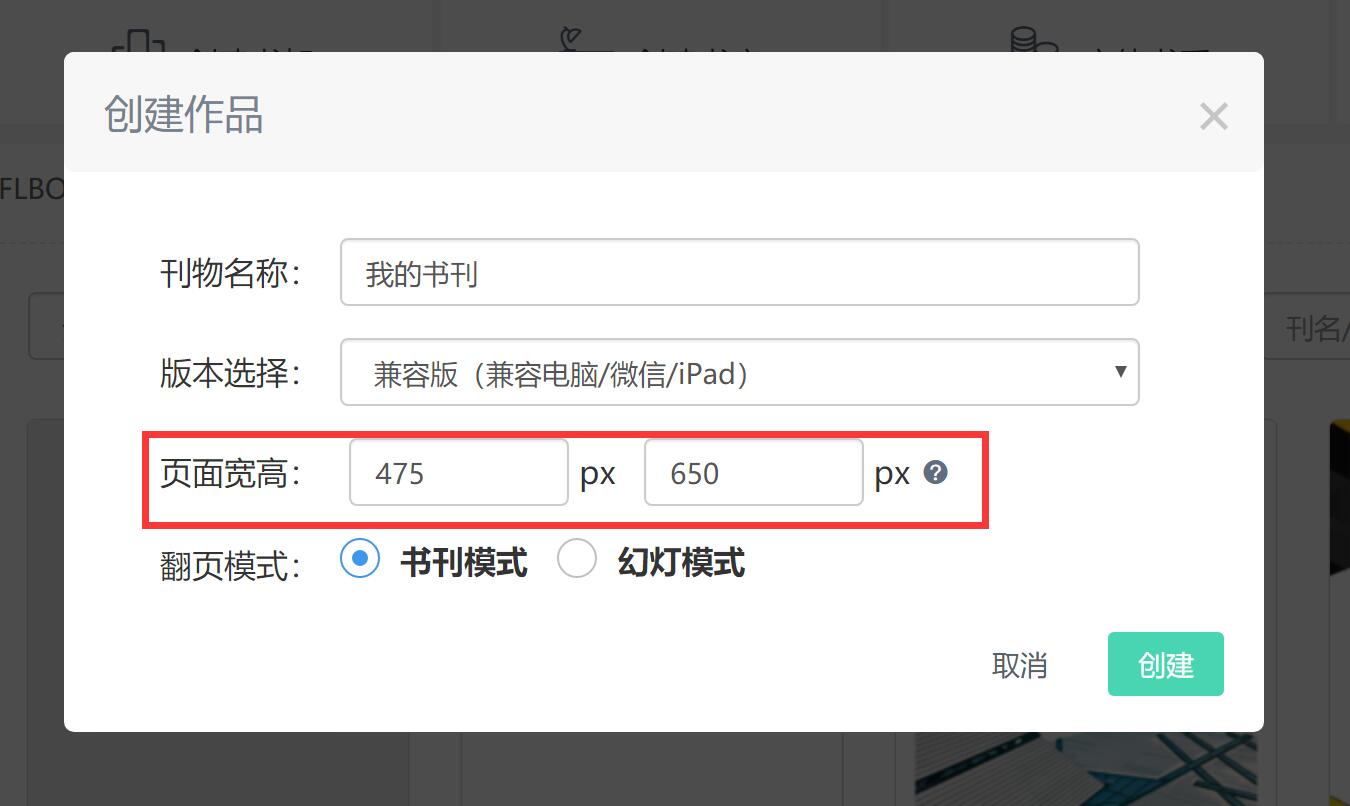Click the green 创建 button
The height and width of the screenshot is (806, 1350).
click(1165, 664)
